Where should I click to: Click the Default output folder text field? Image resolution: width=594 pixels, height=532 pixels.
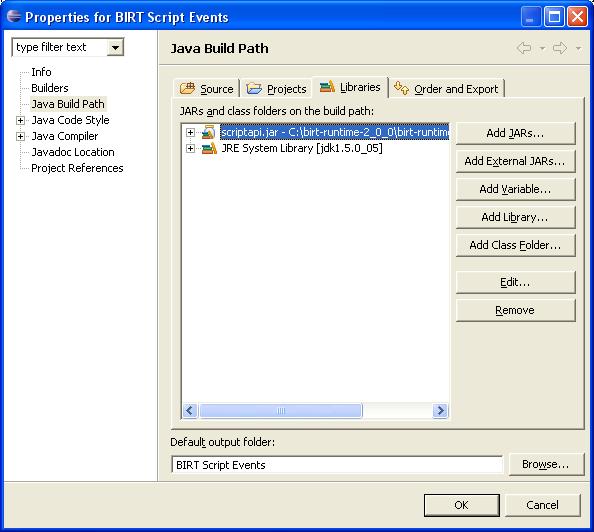[337, 465]
